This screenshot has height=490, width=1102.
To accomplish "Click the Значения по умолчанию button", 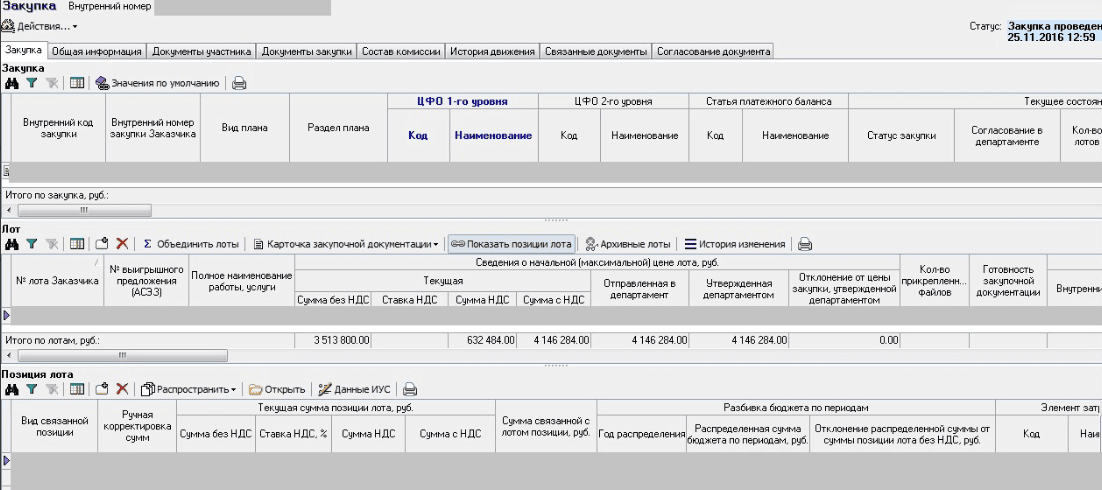I will (158, 83).
